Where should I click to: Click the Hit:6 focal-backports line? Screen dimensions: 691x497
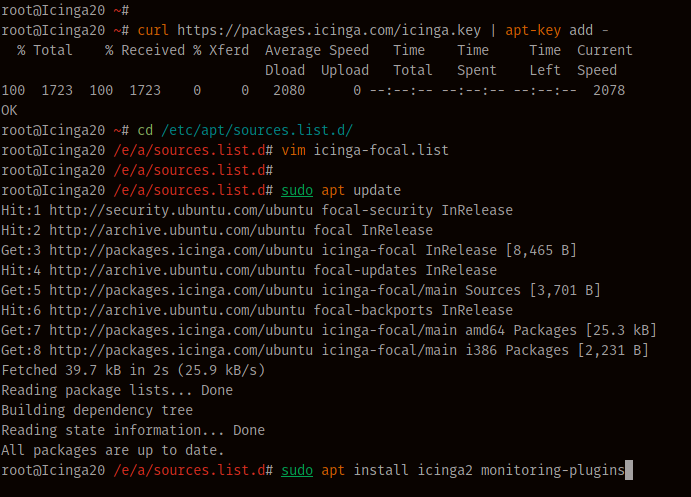pos(257,310)
